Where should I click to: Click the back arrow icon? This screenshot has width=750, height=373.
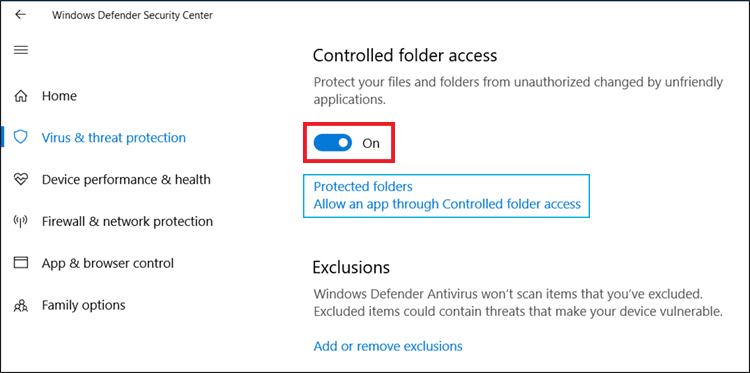click(20, 15)
